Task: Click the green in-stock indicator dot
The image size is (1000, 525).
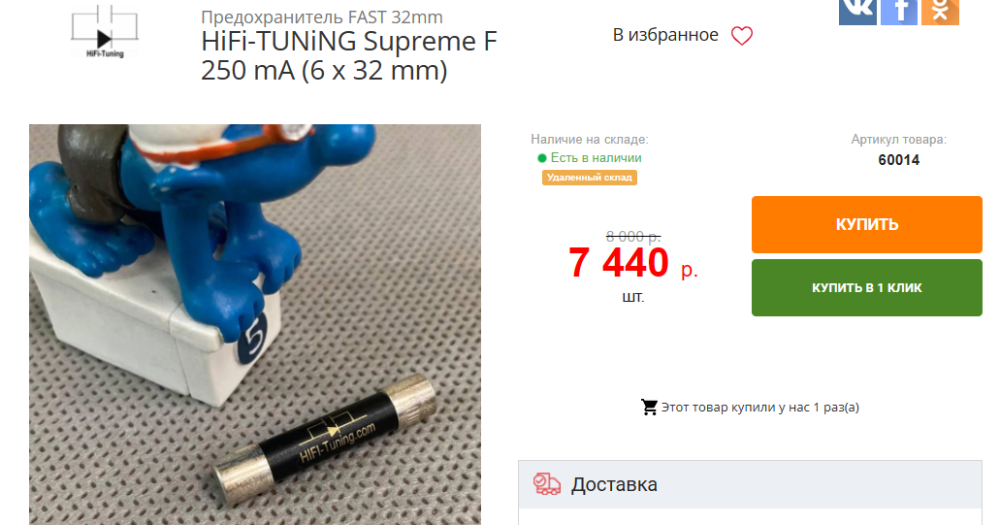Action: (542, 158)
